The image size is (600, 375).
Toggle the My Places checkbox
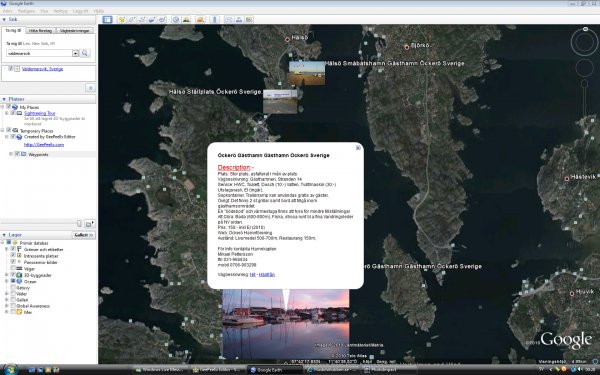coord(9,107)
